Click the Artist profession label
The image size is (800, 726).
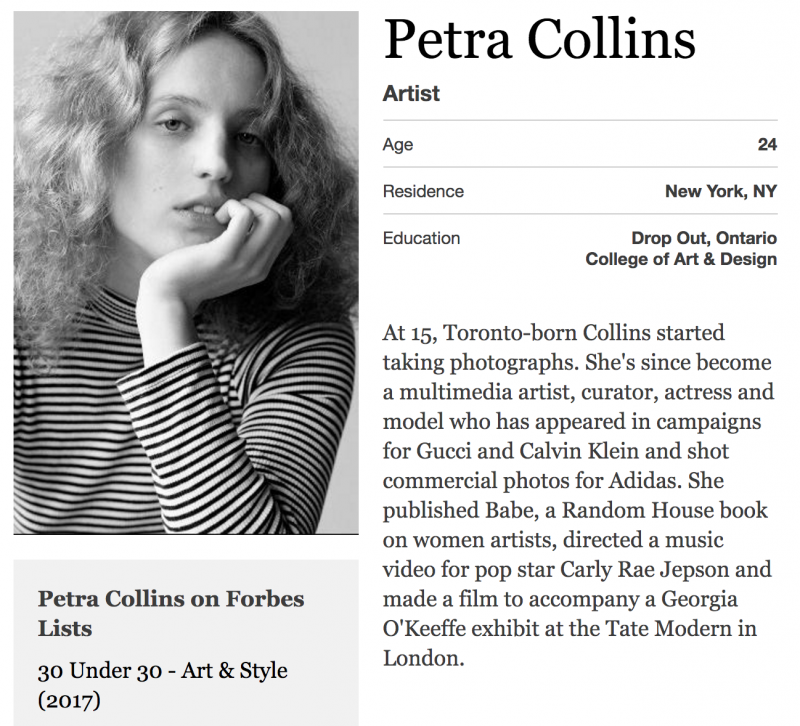pyautogui.click(x=411, y=93)
